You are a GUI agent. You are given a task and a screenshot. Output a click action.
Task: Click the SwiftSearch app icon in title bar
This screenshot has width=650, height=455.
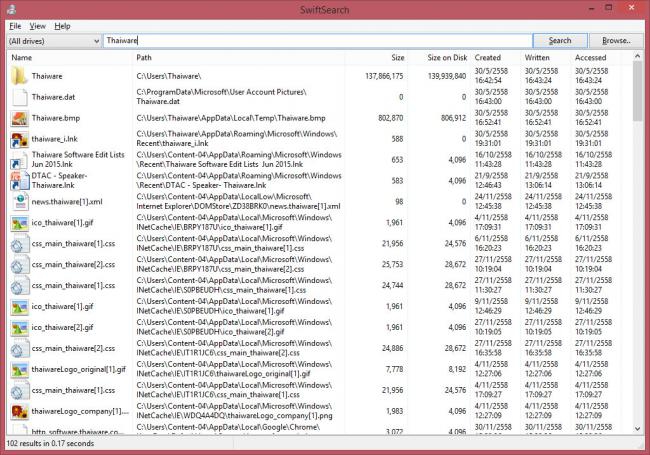point(12,9)
